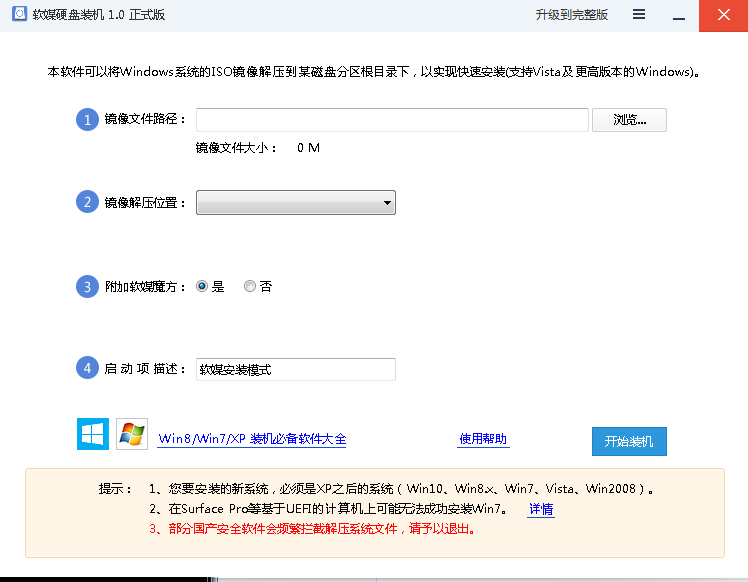
Task: Click the red tip line starting with 3、
Action: coord(312,529)
